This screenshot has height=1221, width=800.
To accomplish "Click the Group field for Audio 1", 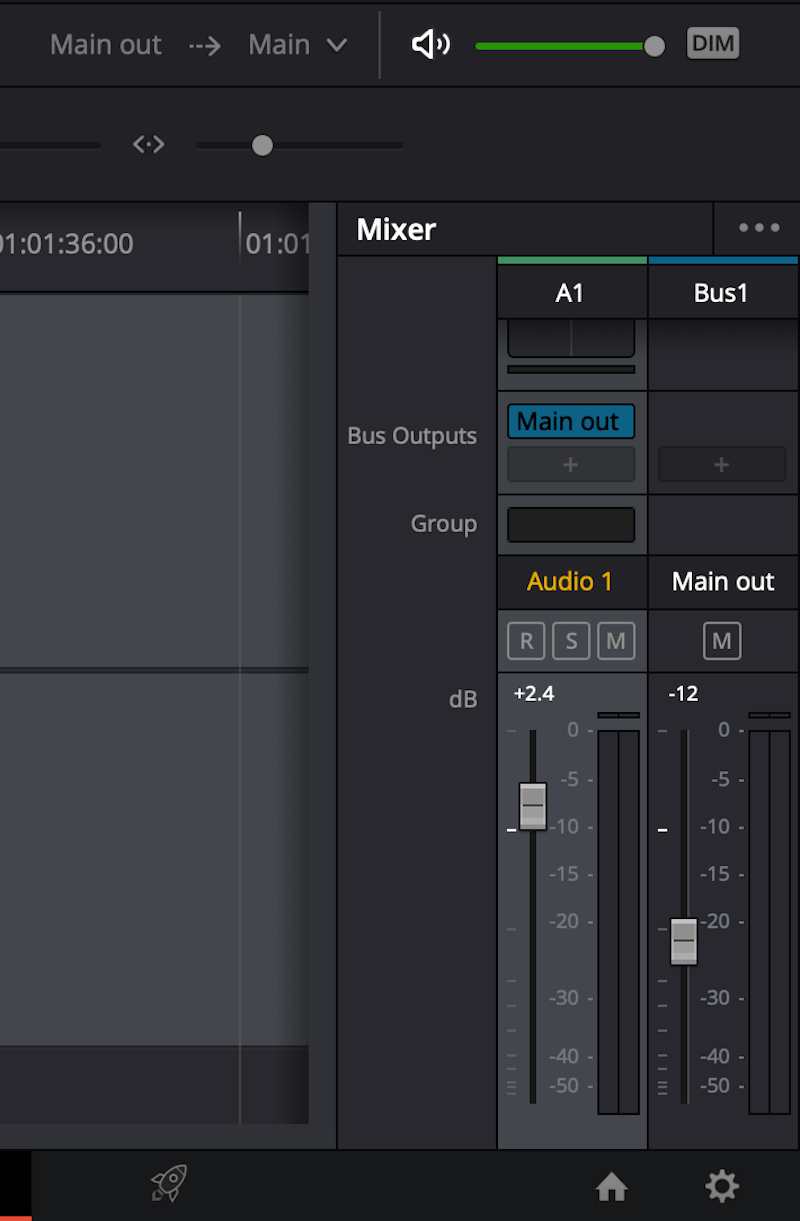I will pyautogui.click(x=570, y=524).
